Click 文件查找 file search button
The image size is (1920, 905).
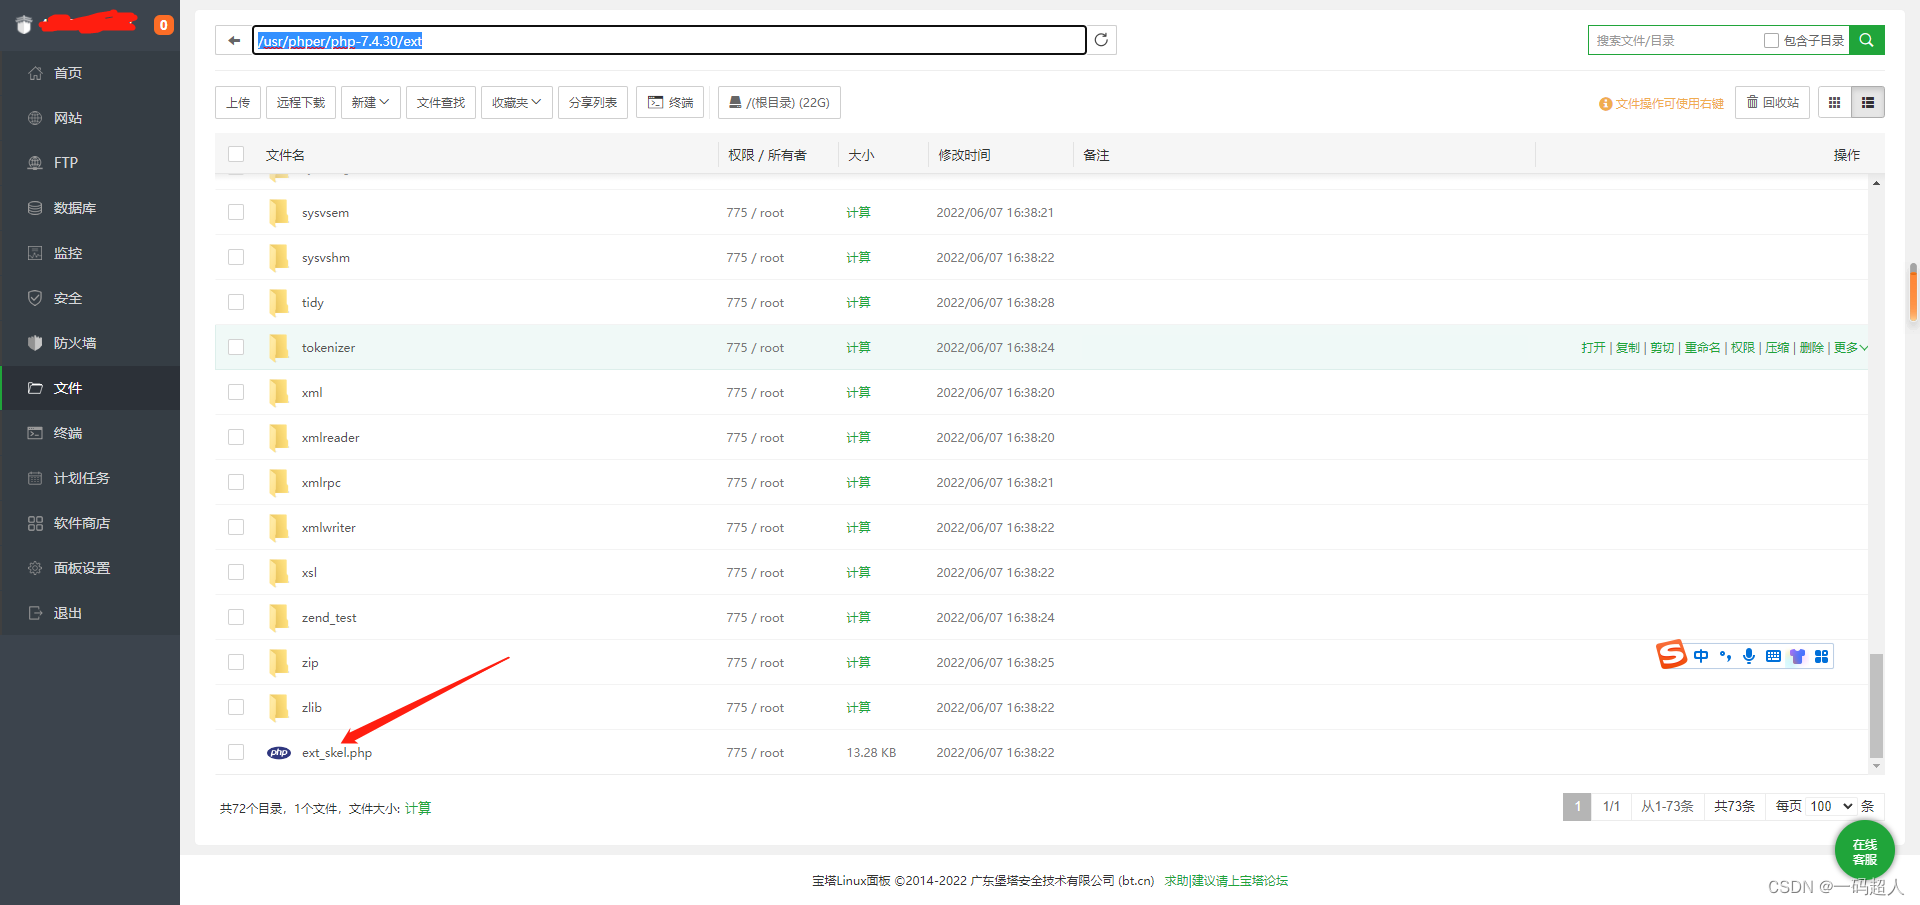pos(441,102)
